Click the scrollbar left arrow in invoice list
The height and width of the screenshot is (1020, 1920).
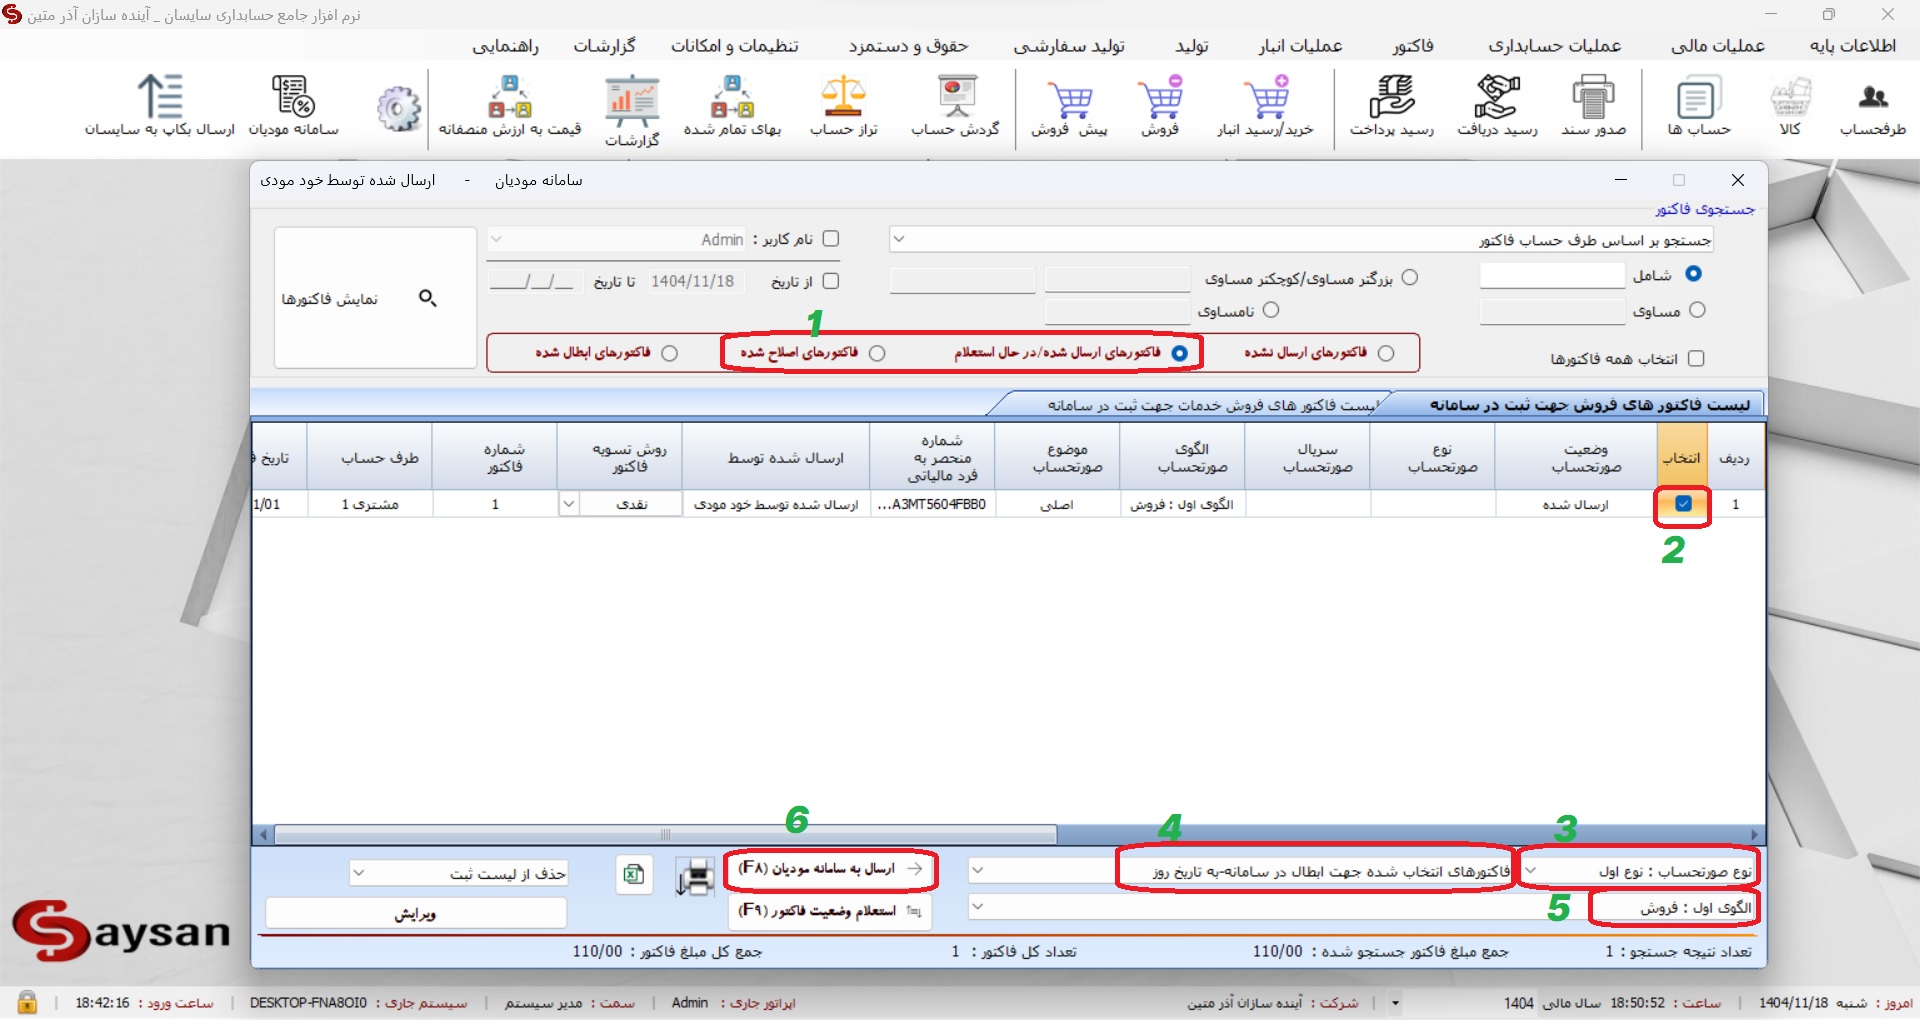pos(264,835)
